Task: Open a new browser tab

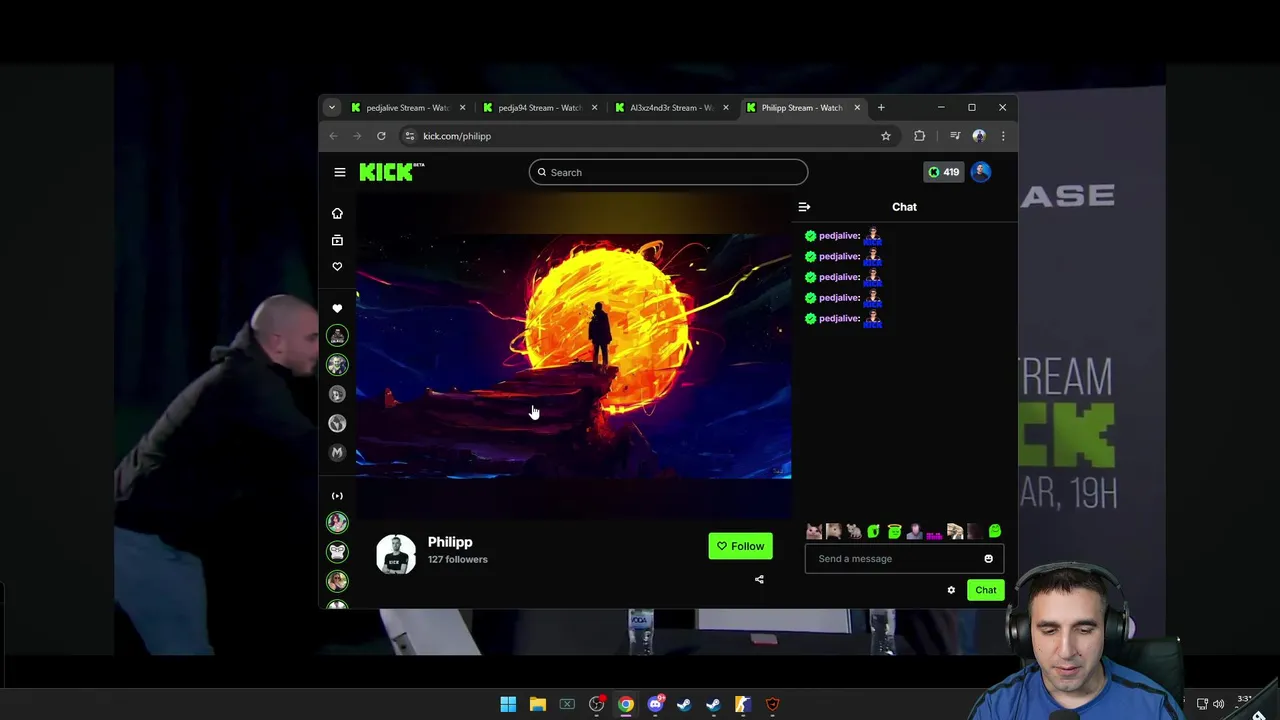Action: tap(881, 107)
